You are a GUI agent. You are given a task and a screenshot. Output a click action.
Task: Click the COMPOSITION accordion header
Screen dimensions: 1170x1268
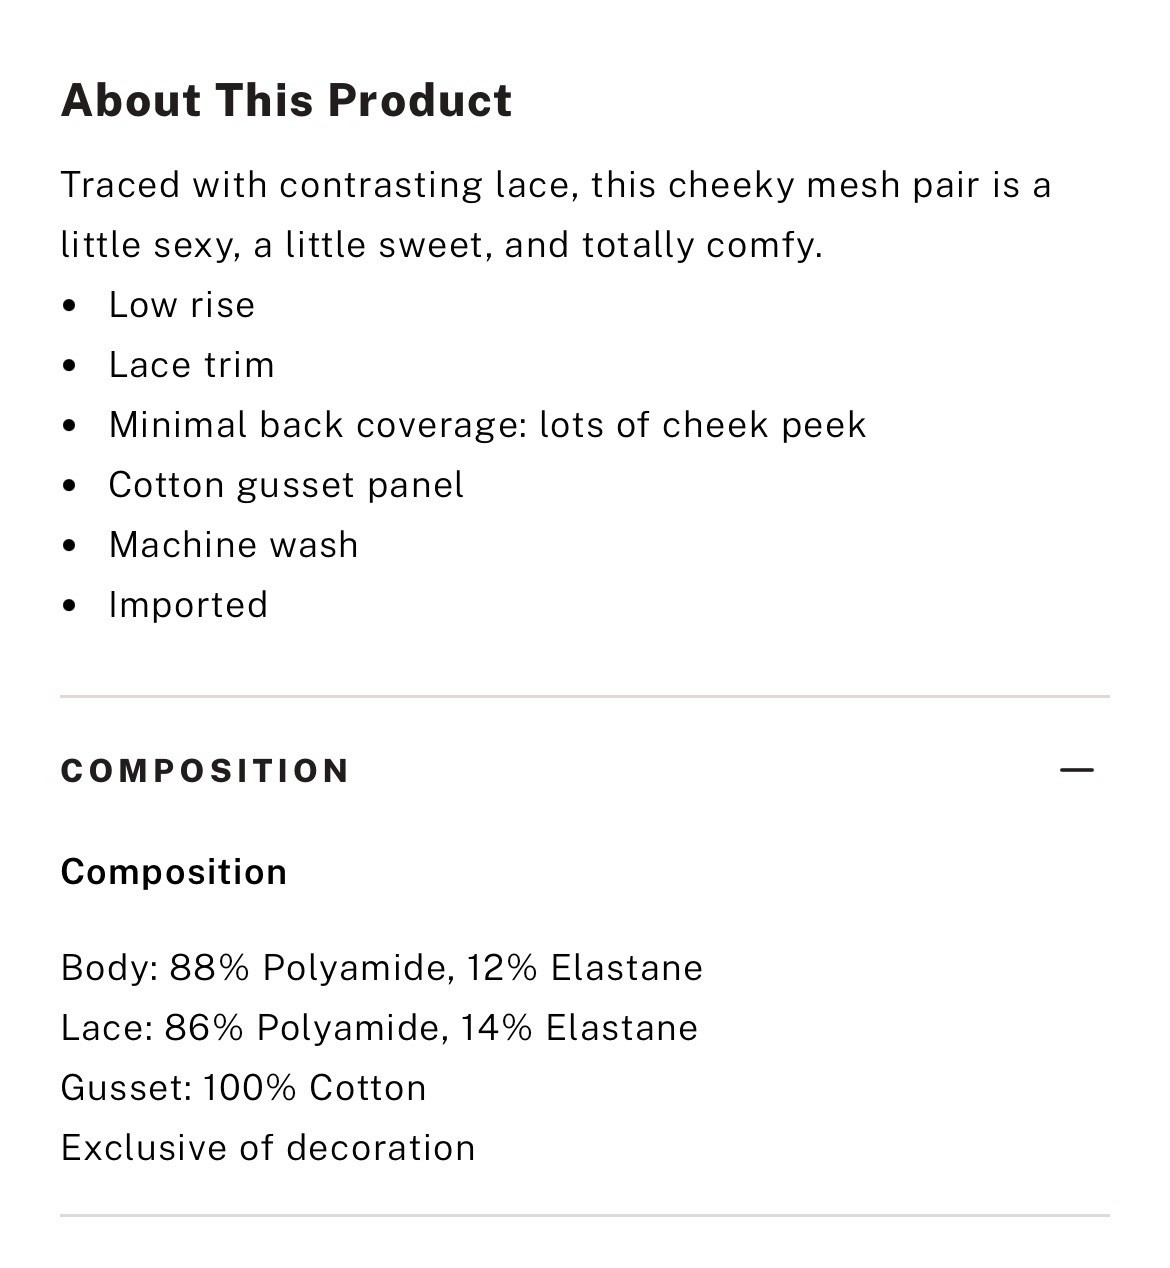point(205,771)
